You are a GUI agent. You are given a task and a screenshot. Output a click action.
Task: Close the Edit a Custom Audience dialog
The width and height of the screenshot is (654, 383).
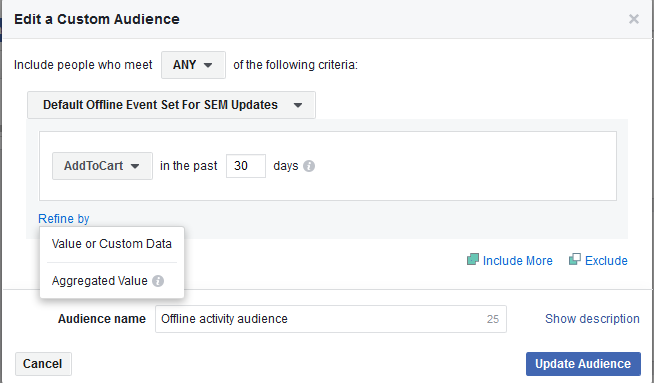click(x=634, y=19)
